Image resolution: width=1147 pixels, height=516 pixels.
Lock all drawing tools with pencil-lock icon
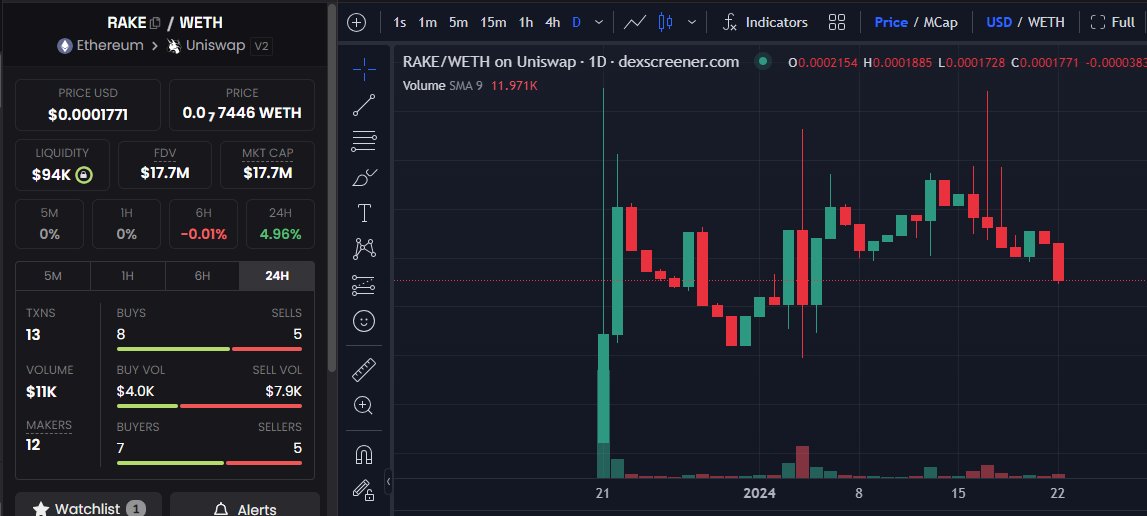pos(364,490)
